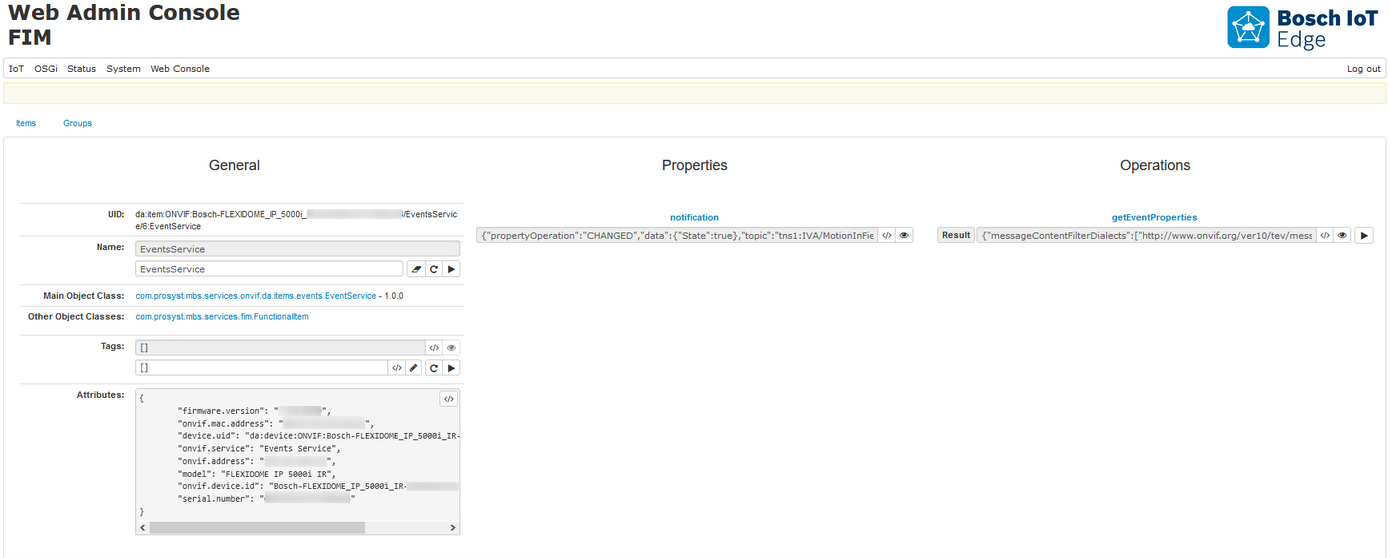This screenshot has height=558, width=1390.
Task: Click the Tags apply (play) icon
Action: [452, 368]
